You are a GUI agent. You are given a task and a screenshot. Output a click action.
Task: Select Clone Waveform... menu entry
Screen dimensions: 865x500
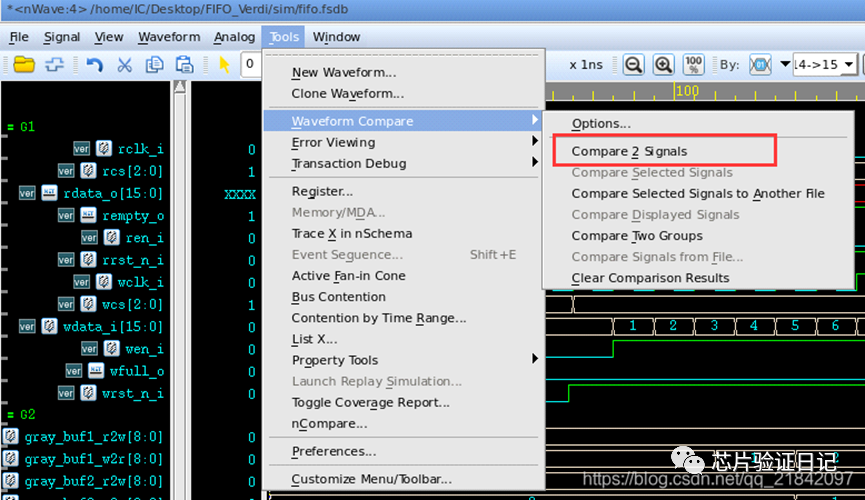click(x=348, y=94)
